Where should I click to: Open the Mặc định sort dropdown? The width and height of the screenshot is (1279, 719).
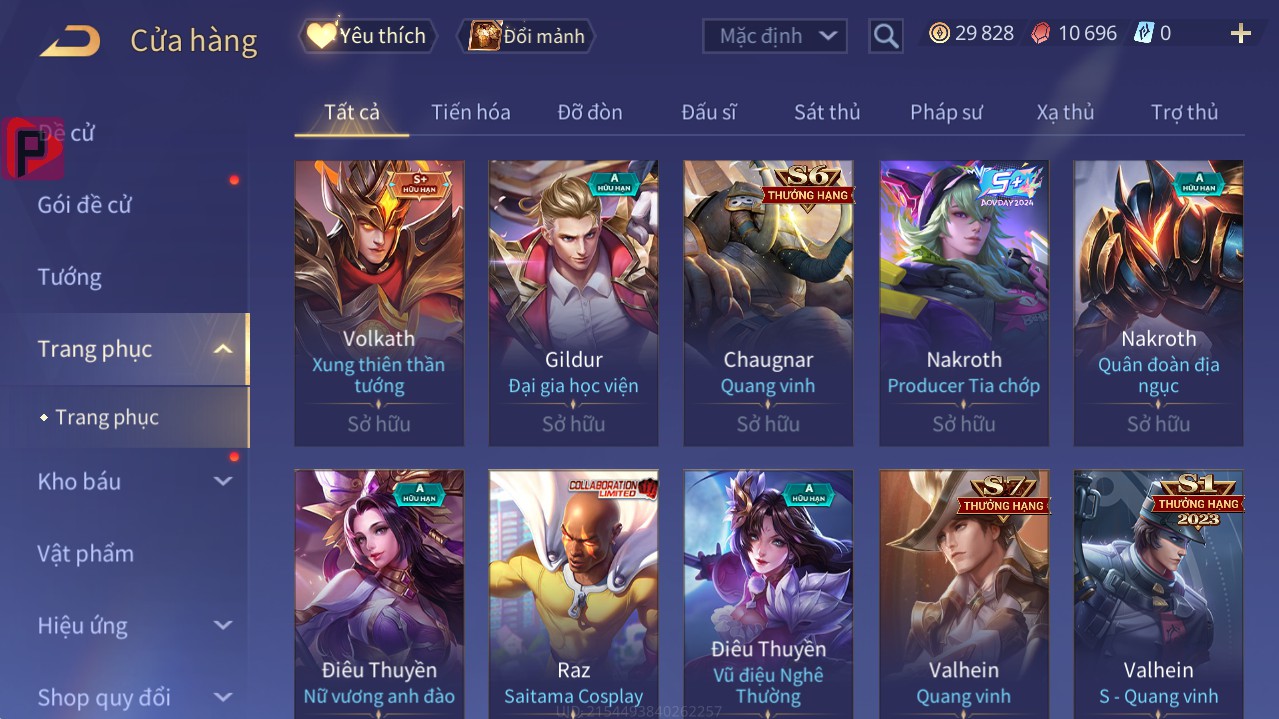(x=775, y=36)
